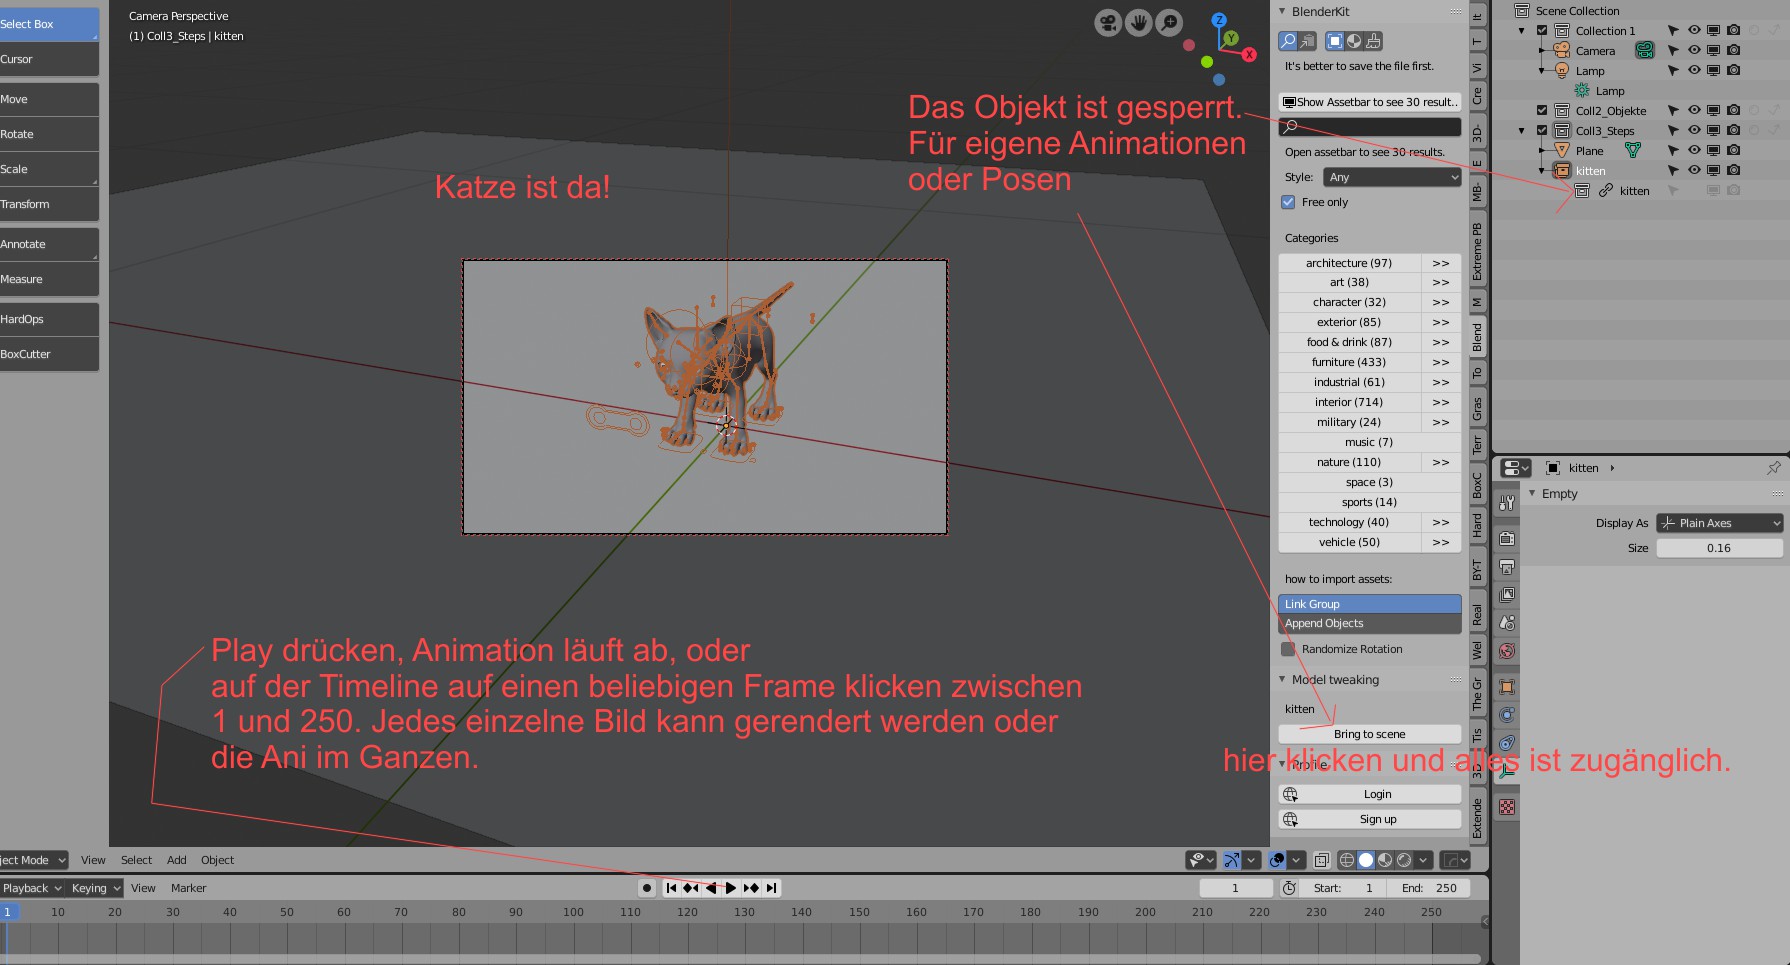Hide the Plane object using its eye icon
The width and height of the screenshot is (1790, 965).
(x=1694, y=150)
